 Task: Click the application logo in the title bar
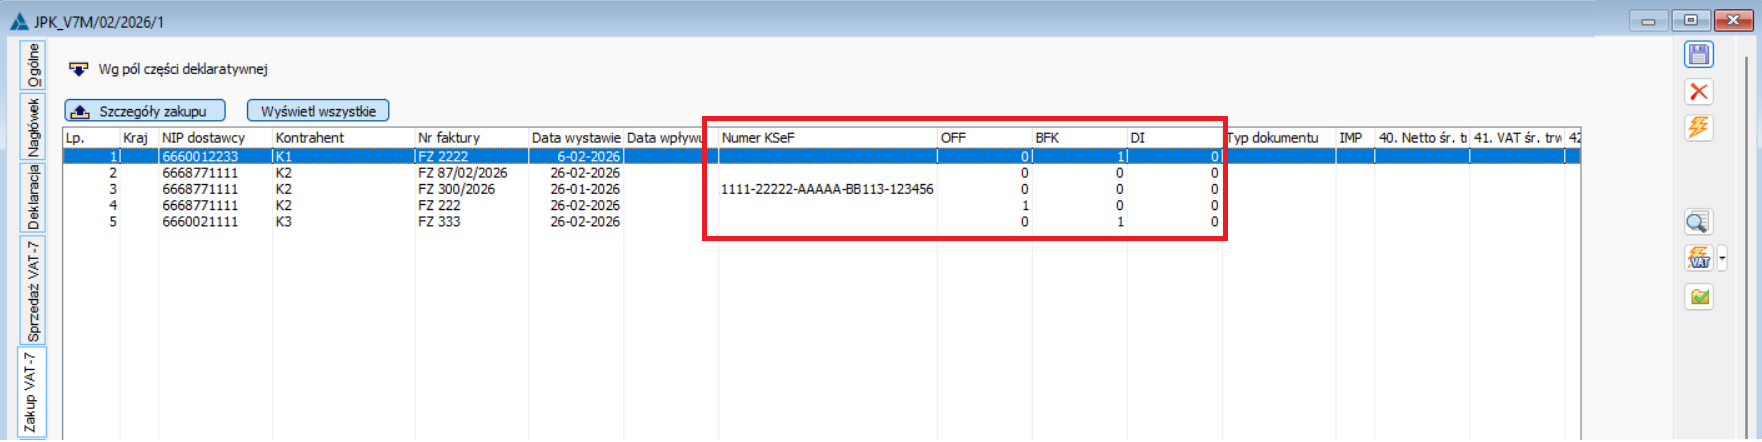tap(19, 21)
